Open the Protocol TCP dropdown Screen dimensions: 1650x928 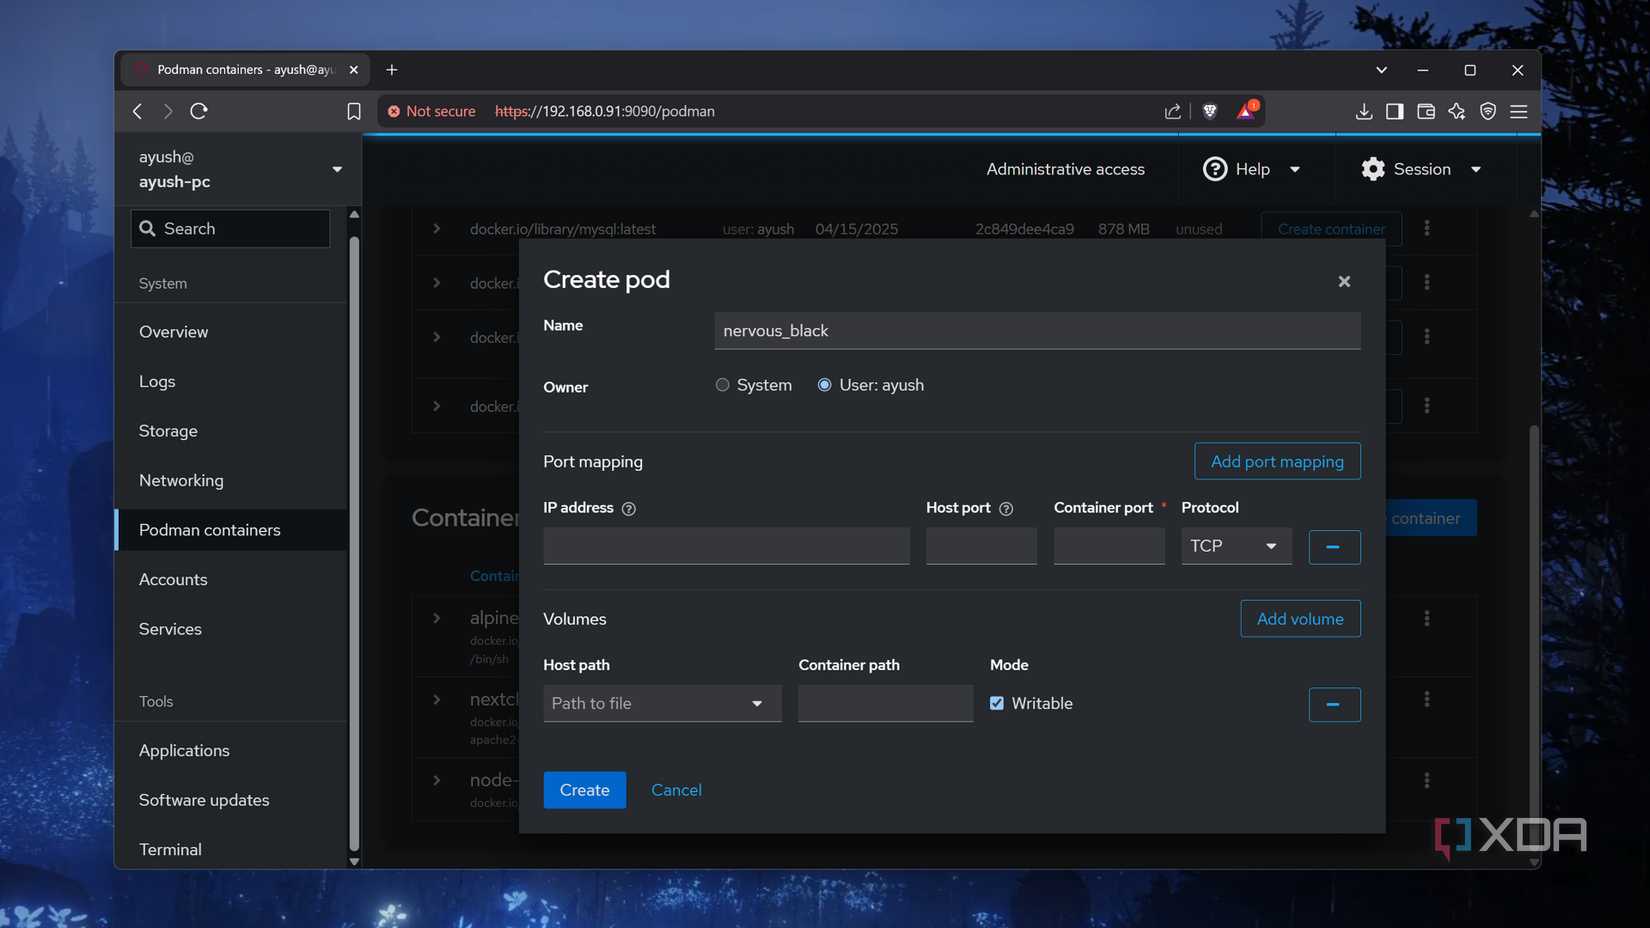[1236, 545]
